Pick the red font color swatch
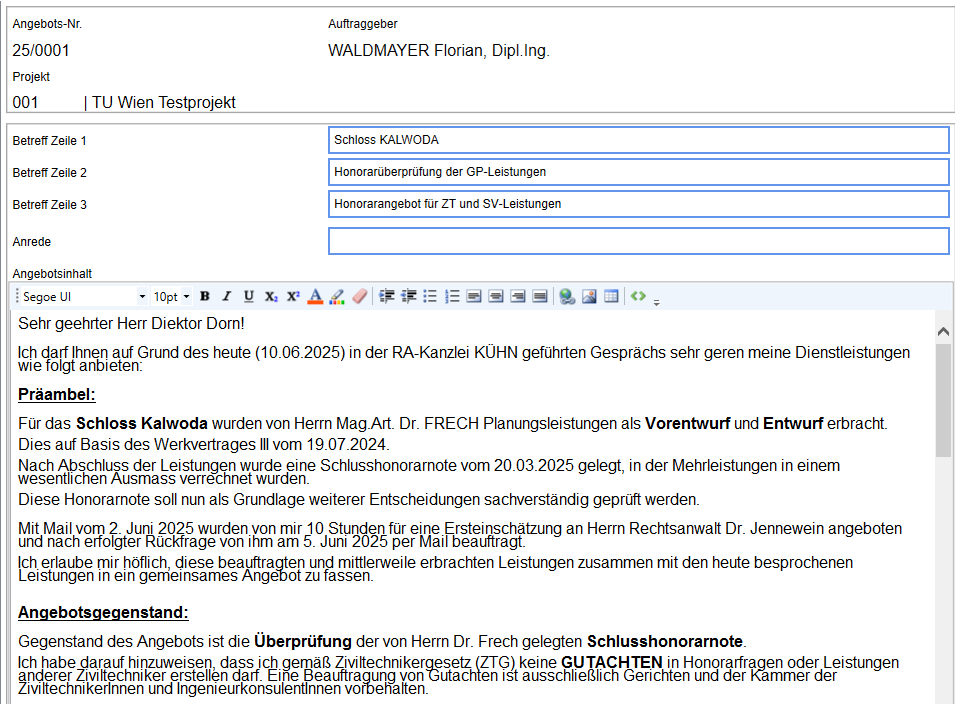This screenshot has height=704, width=955. point(315,297)
